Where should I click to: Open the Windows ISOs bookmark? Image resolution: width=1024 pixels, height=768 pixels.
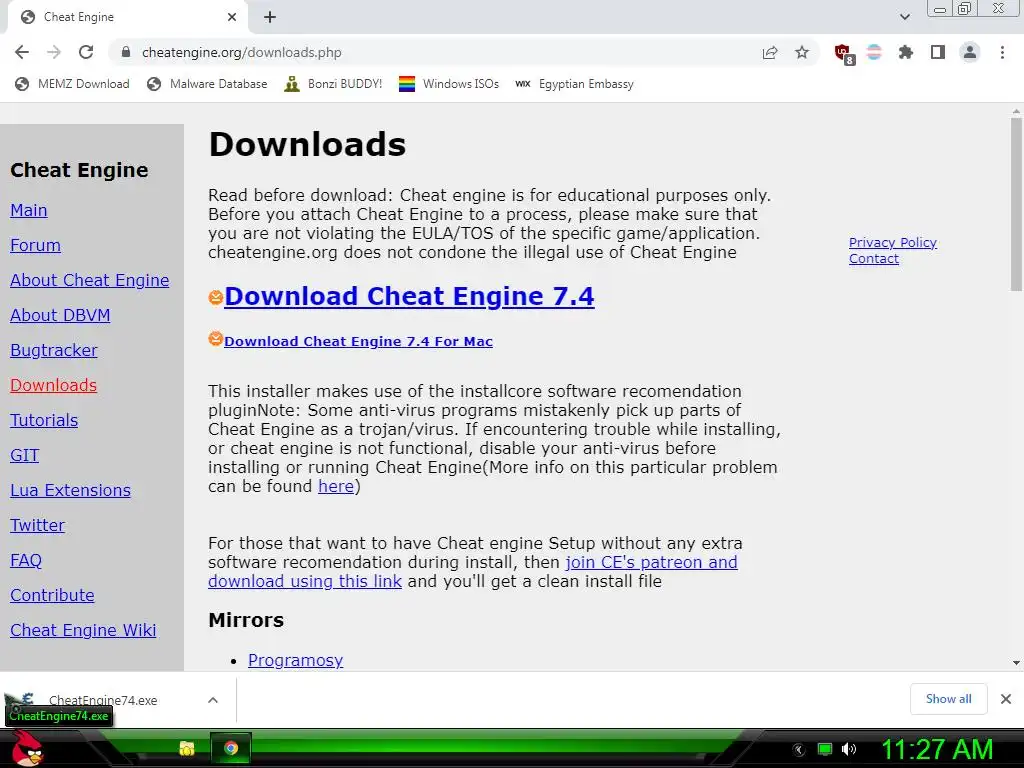tap(449, 84)
